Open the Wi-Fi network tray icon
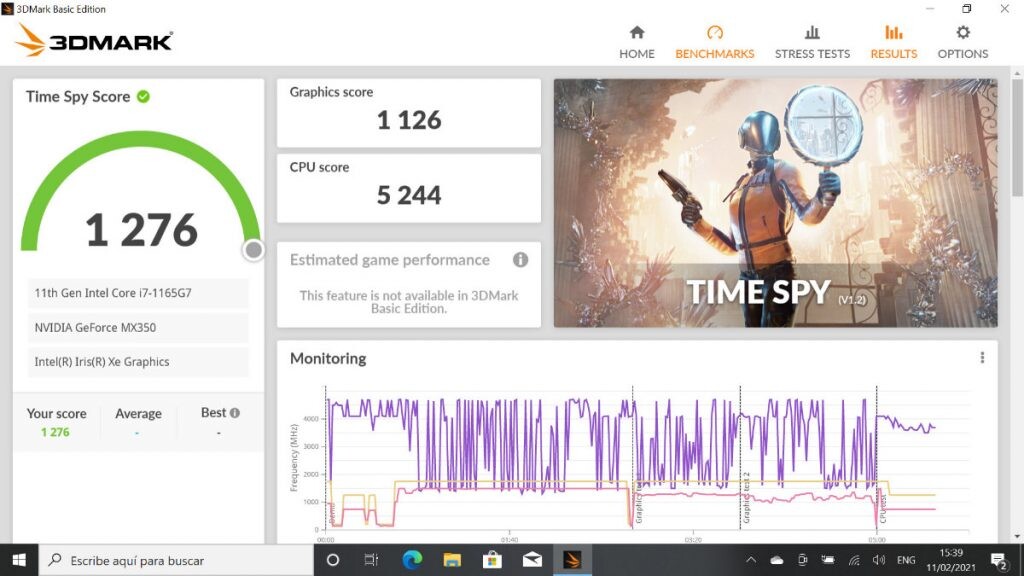 click(x=854, y=560)
